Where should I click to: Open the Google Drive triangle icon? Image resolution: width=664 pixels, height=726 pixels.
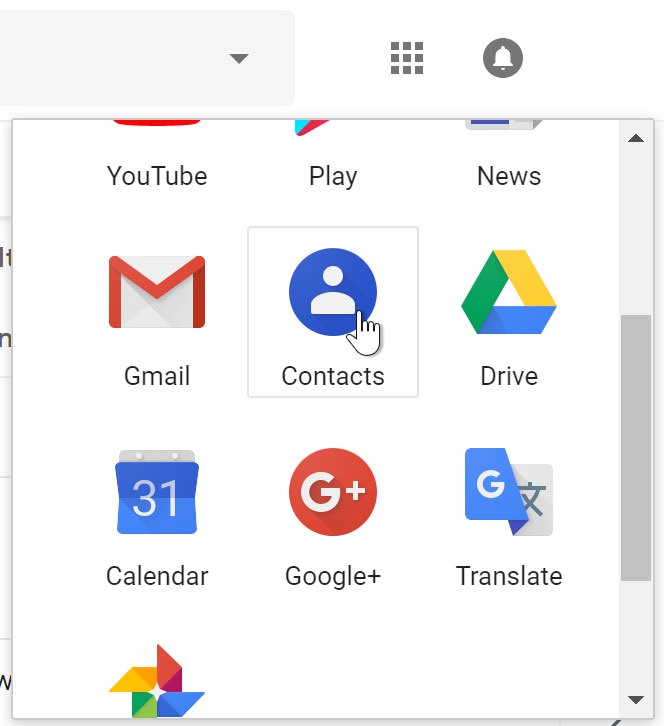[508, 293]
